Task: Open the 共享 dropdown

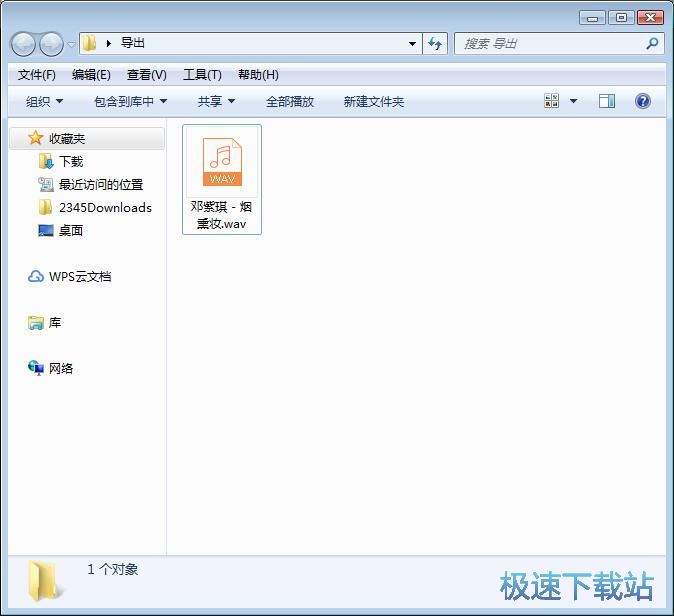Action: pos(216,102)
